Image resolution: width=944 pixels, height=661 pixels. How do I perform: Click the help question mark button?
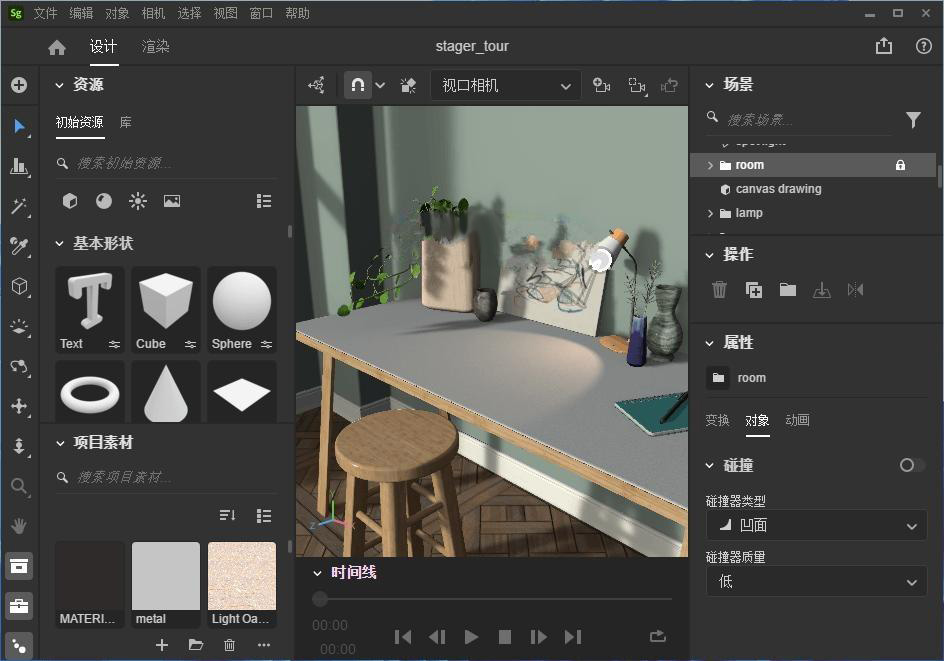click(922, 46)
